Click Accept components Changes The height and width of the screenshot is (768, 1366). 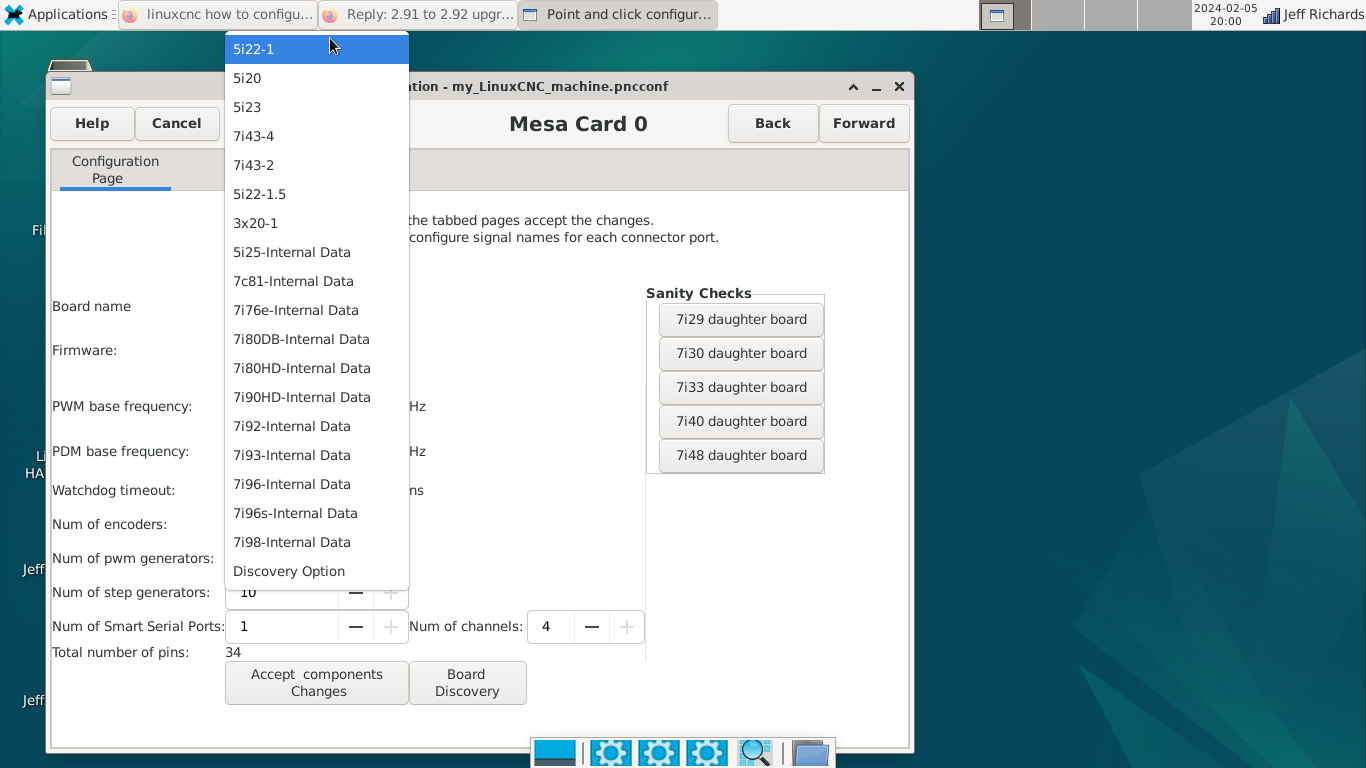[317, 683]
